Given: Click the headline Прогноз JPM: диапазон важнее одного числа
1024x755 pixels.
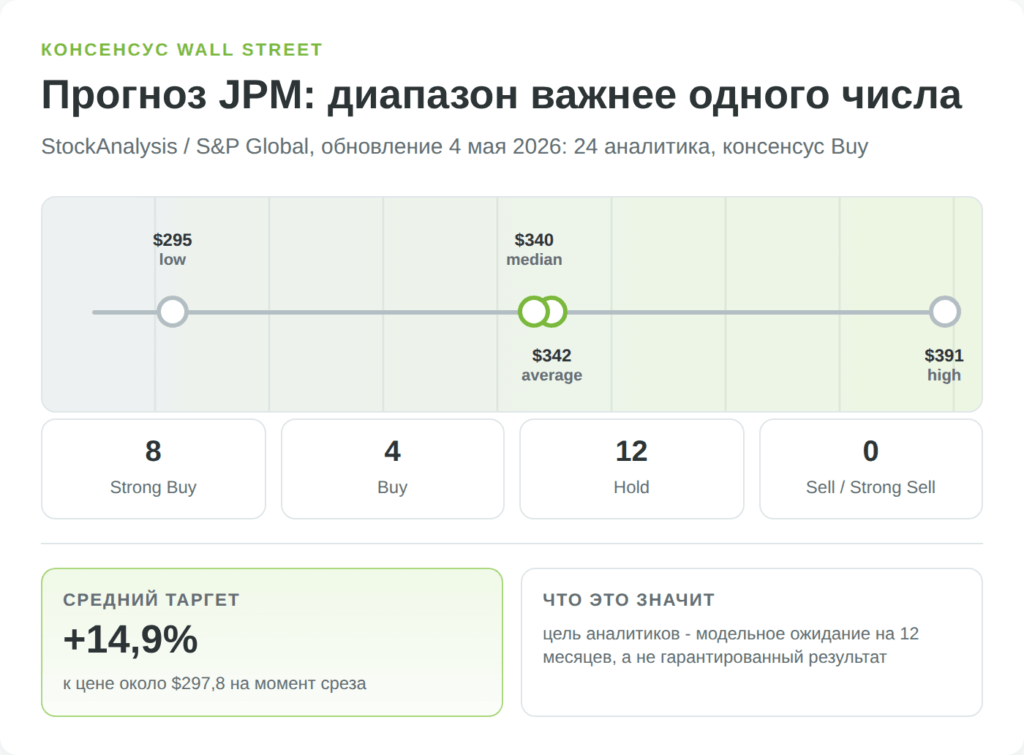Looking at the screenshot, I should (502, 95).
